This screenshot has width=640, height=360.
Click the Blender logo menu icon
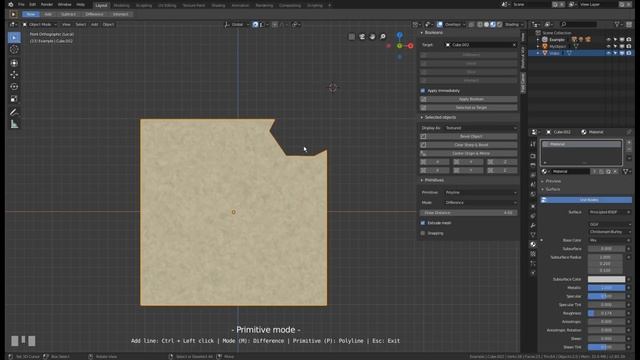coord(11,4)
